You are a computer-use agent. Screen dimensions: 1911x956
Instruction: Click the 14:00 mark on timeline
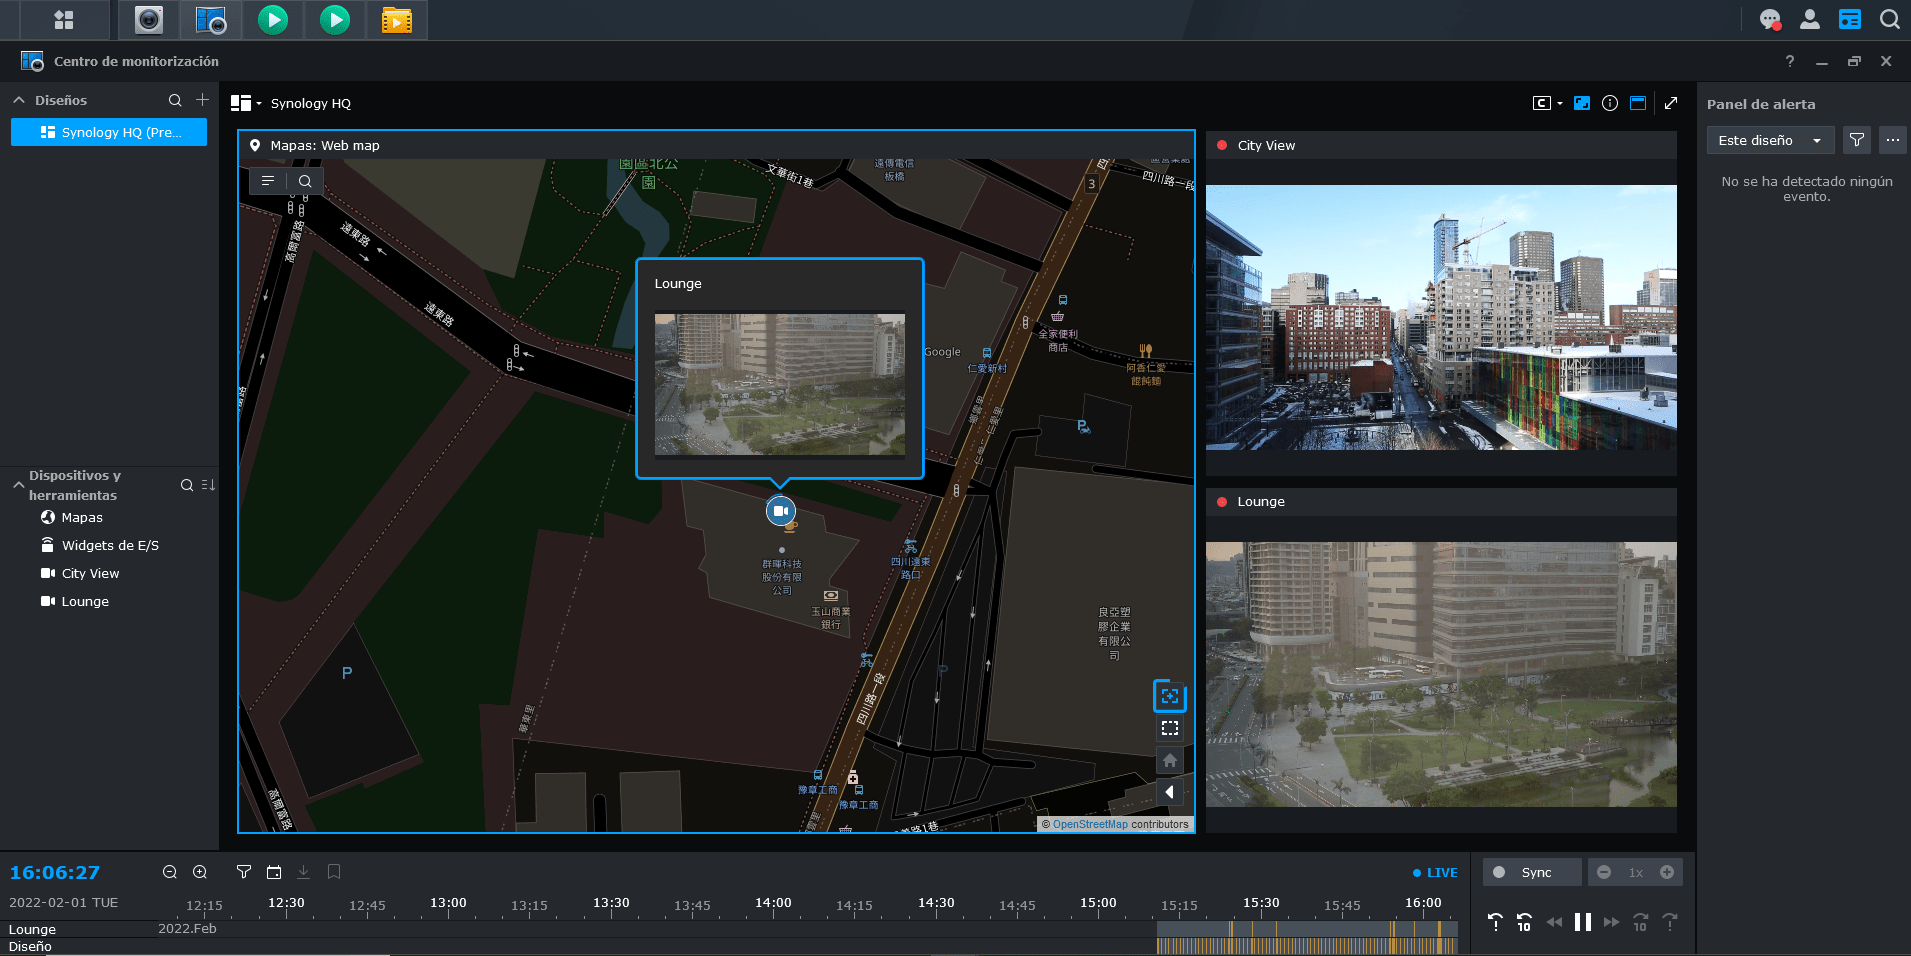coord(773,903)
